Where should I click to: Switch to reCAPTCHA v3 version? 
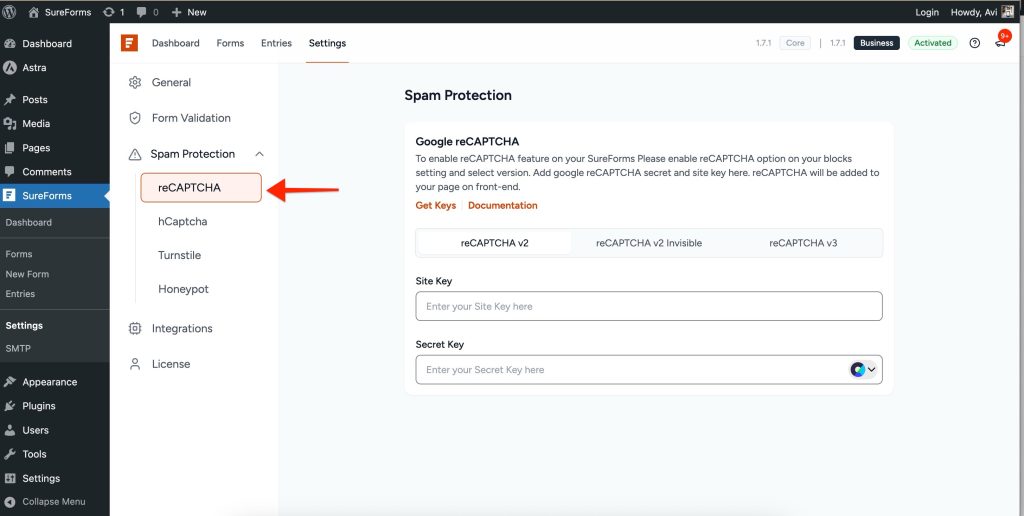[x=803, y=243]
